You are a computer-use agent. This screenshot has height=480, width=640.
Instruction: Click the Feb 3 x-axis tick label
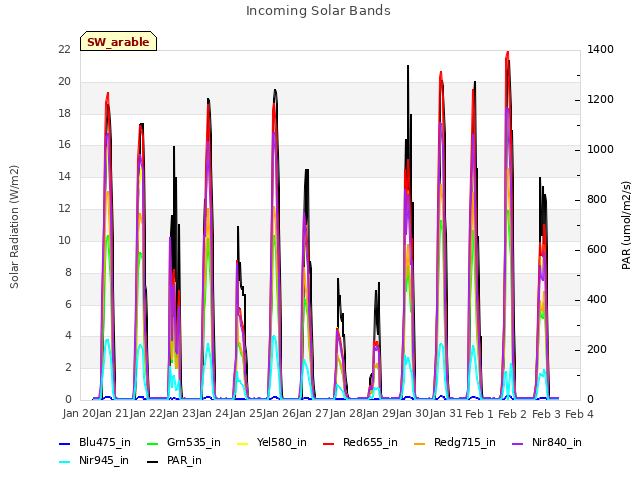point(546,414)
